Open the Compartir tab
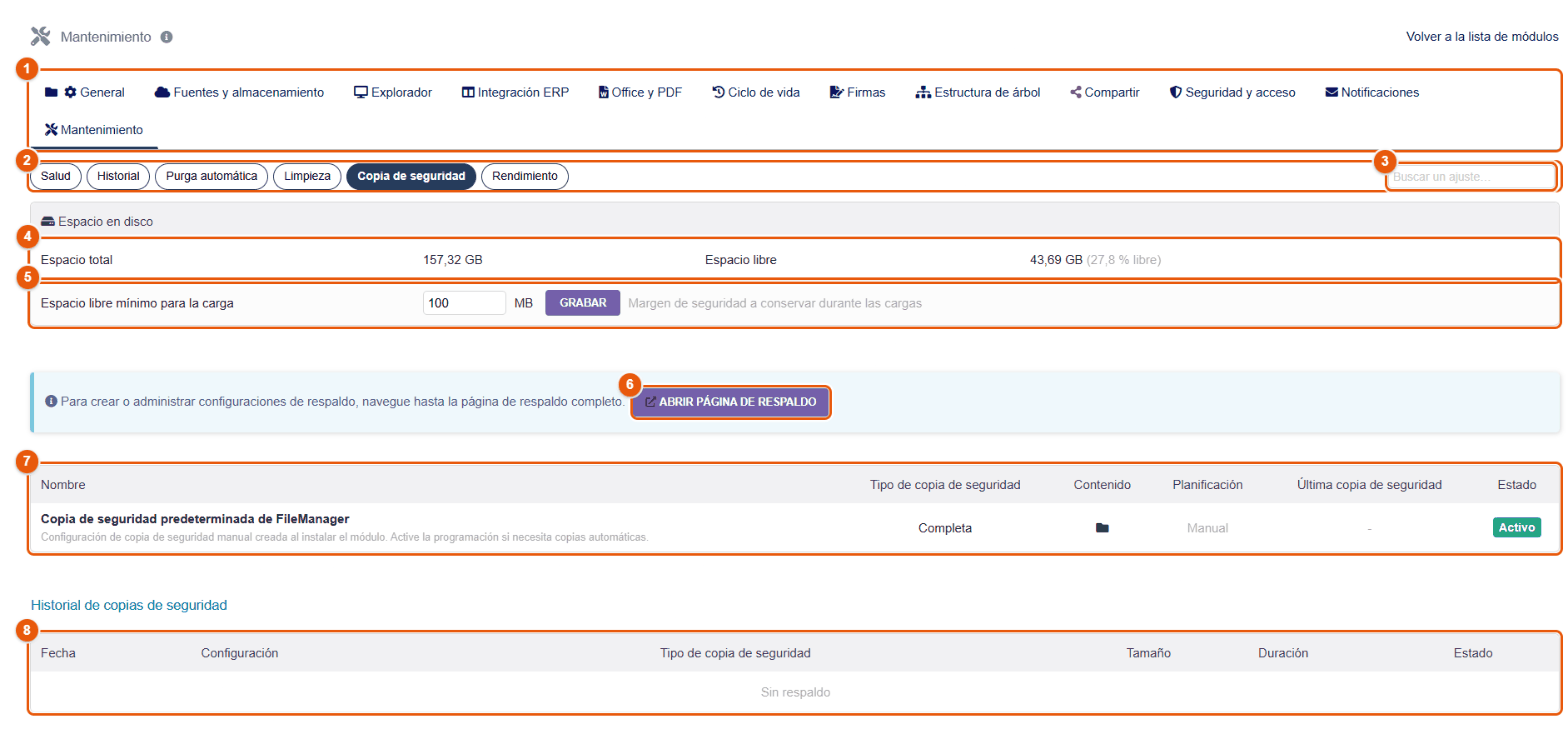1568x729 pixels. [1105, 92]
